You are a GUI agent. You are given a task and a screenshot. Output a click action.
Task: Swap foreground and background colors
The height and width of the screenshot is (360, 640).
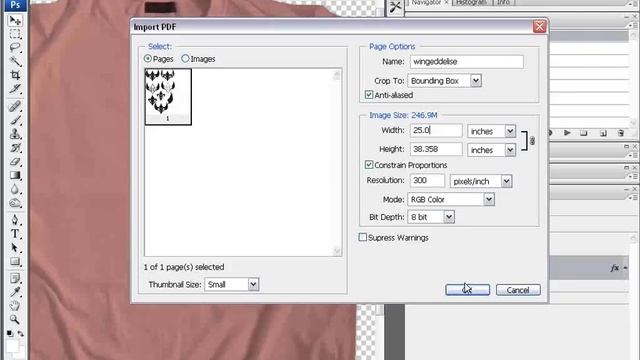pos(20,333)
